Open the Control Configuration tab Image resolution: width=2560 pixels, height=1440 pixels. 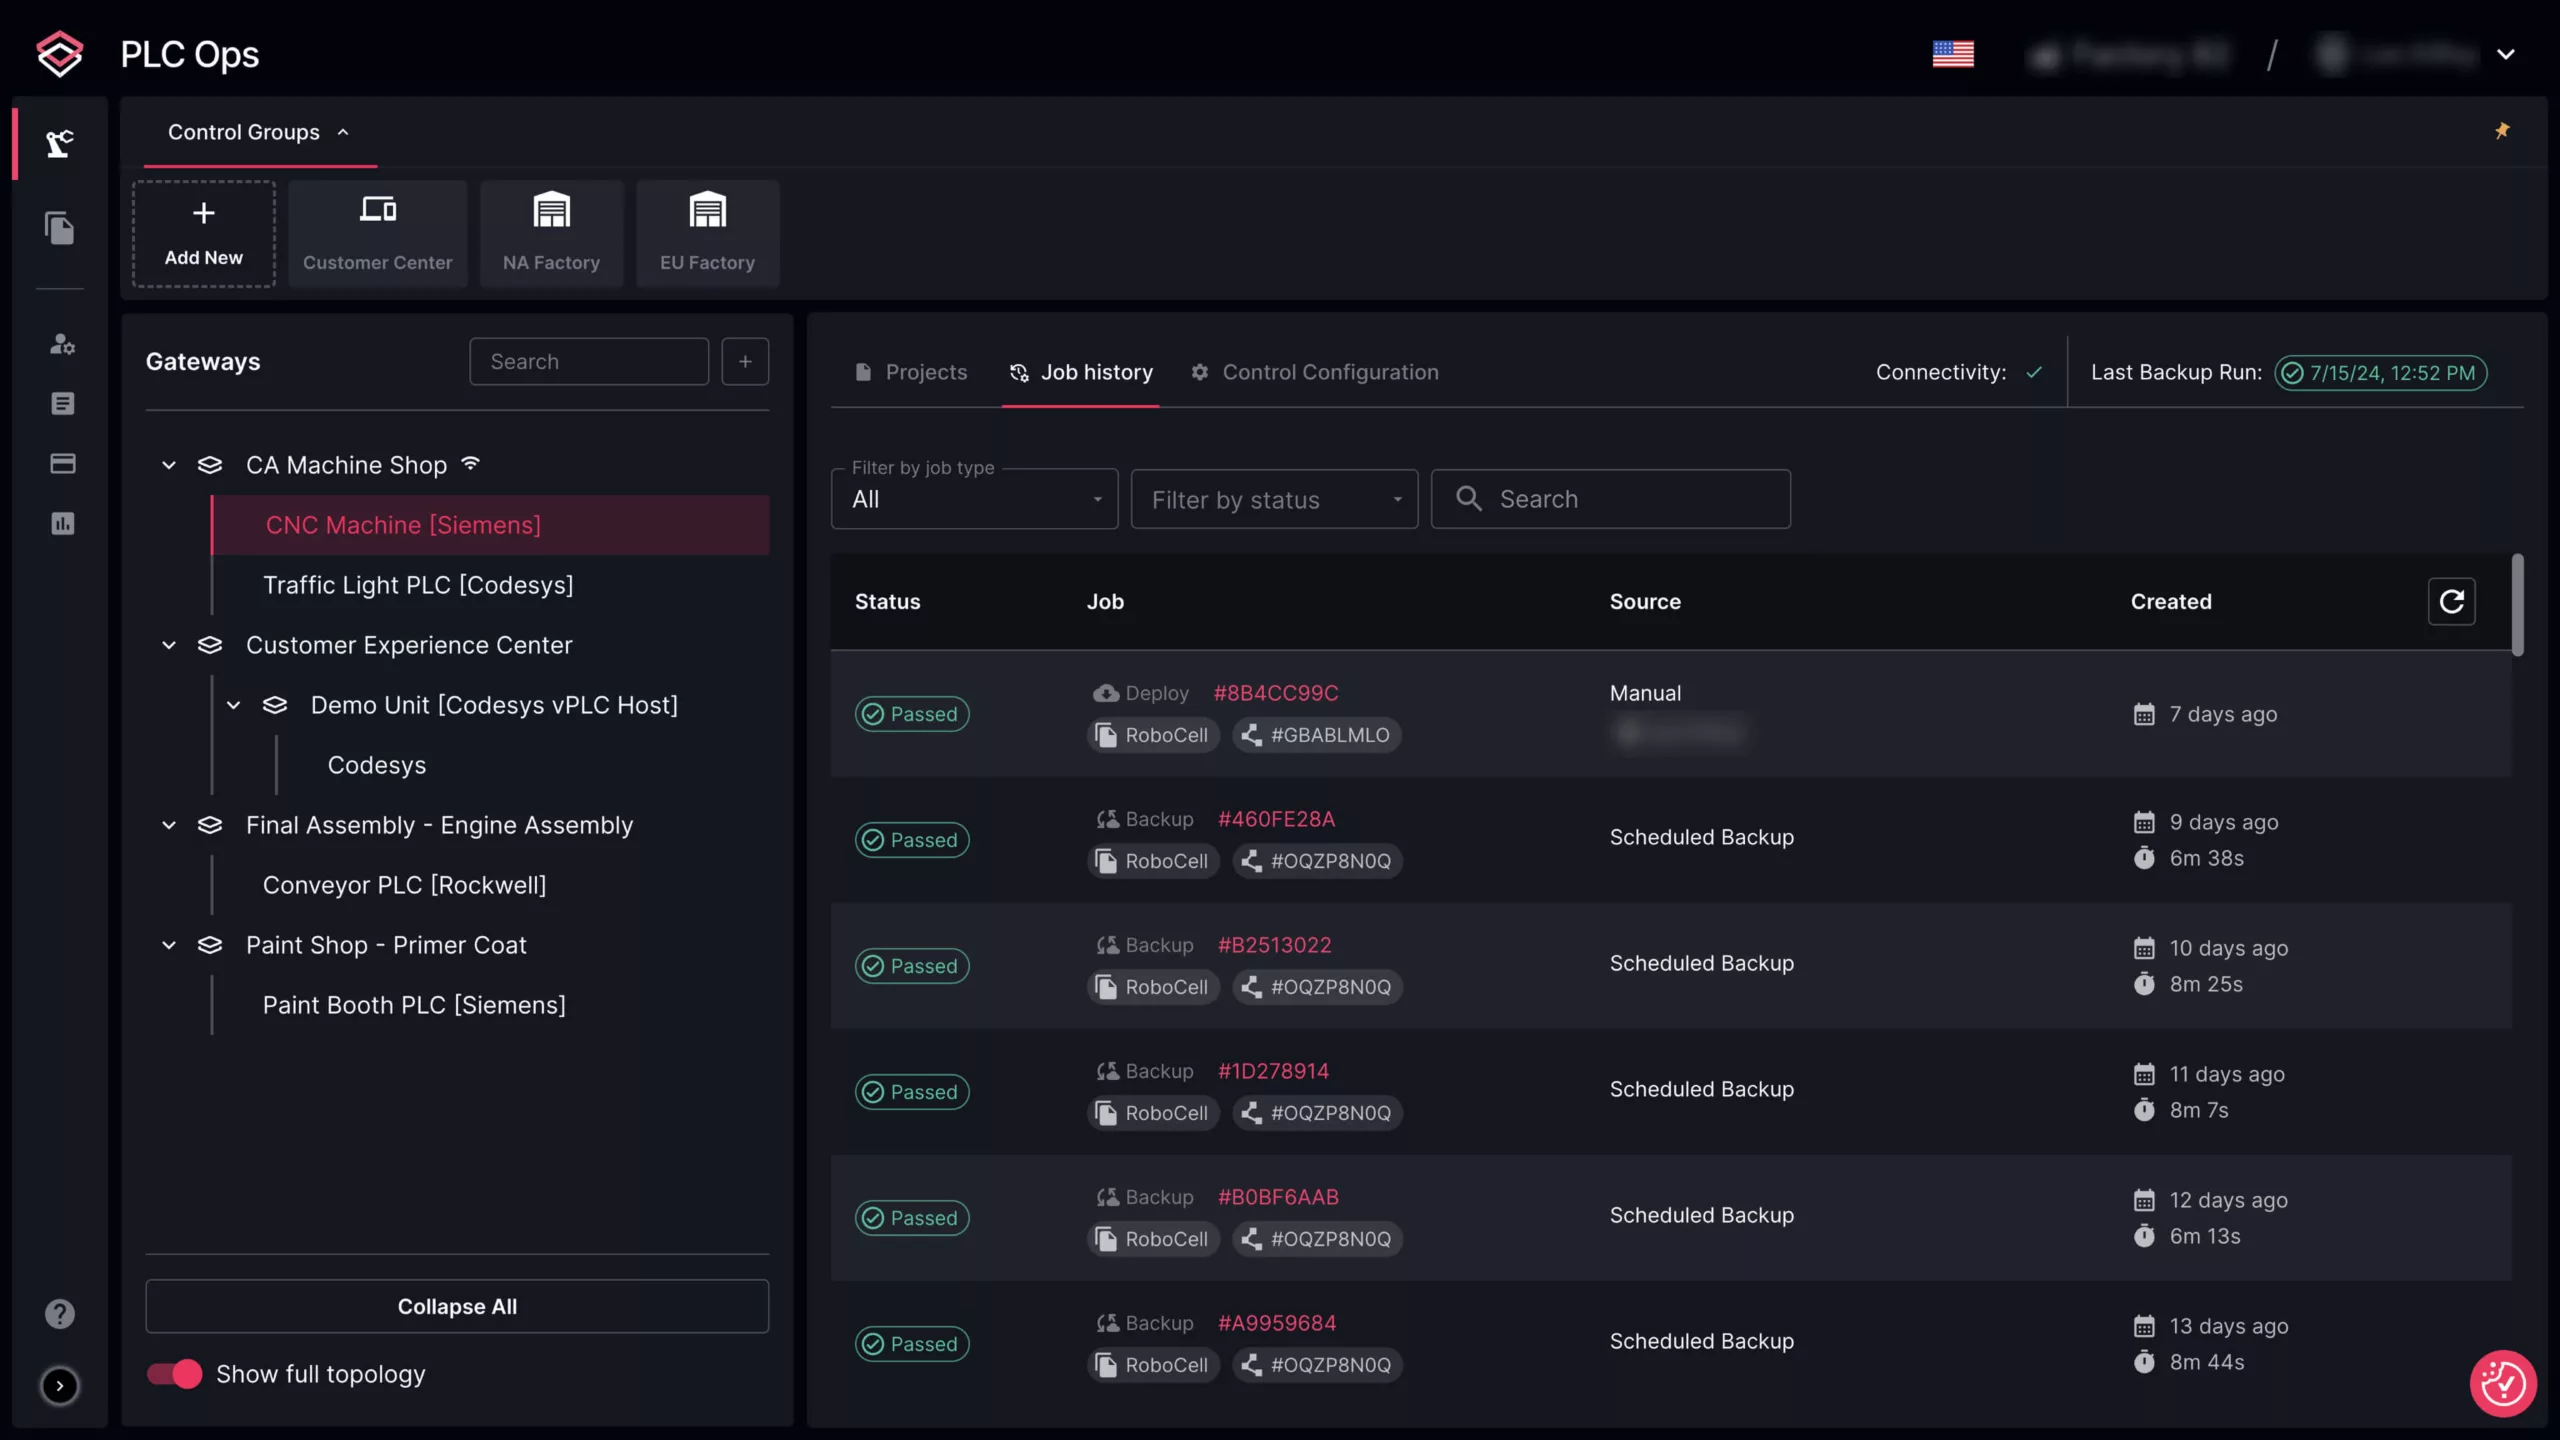[x=1314, y=372]
